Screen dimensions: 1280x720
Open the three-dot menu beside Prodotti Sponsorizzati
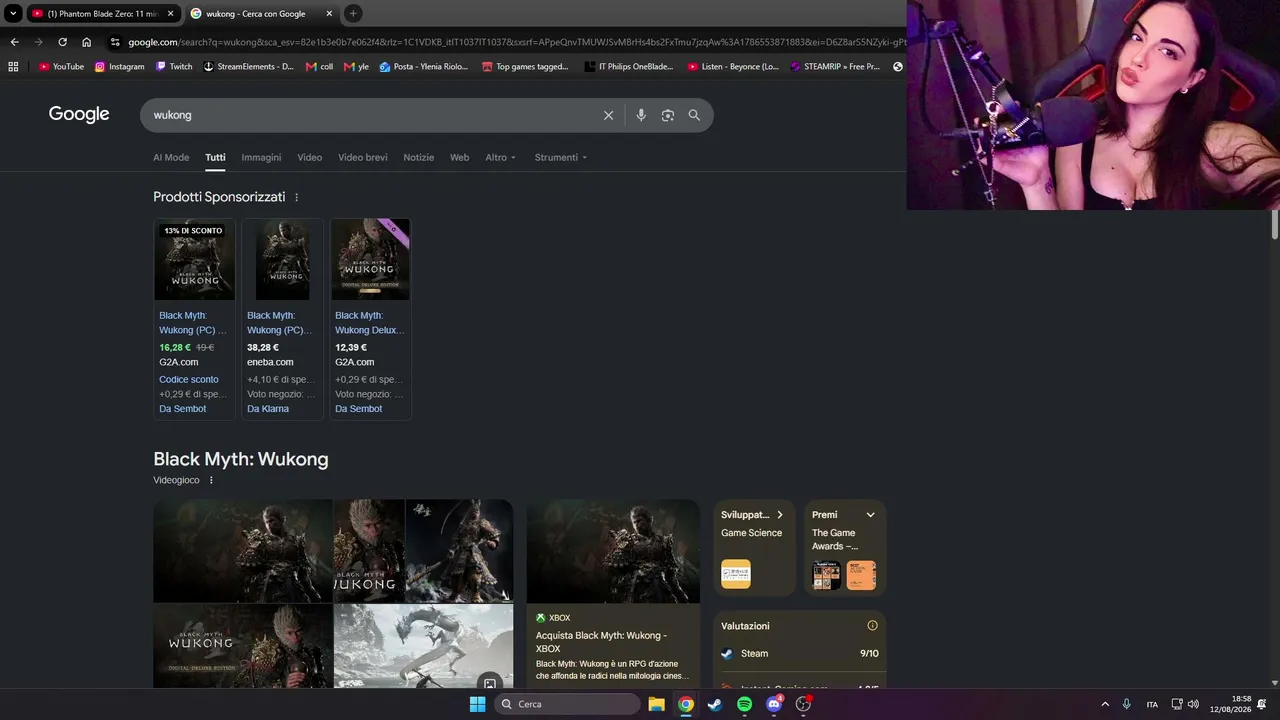pyautogui.click(x=297, y=198)
